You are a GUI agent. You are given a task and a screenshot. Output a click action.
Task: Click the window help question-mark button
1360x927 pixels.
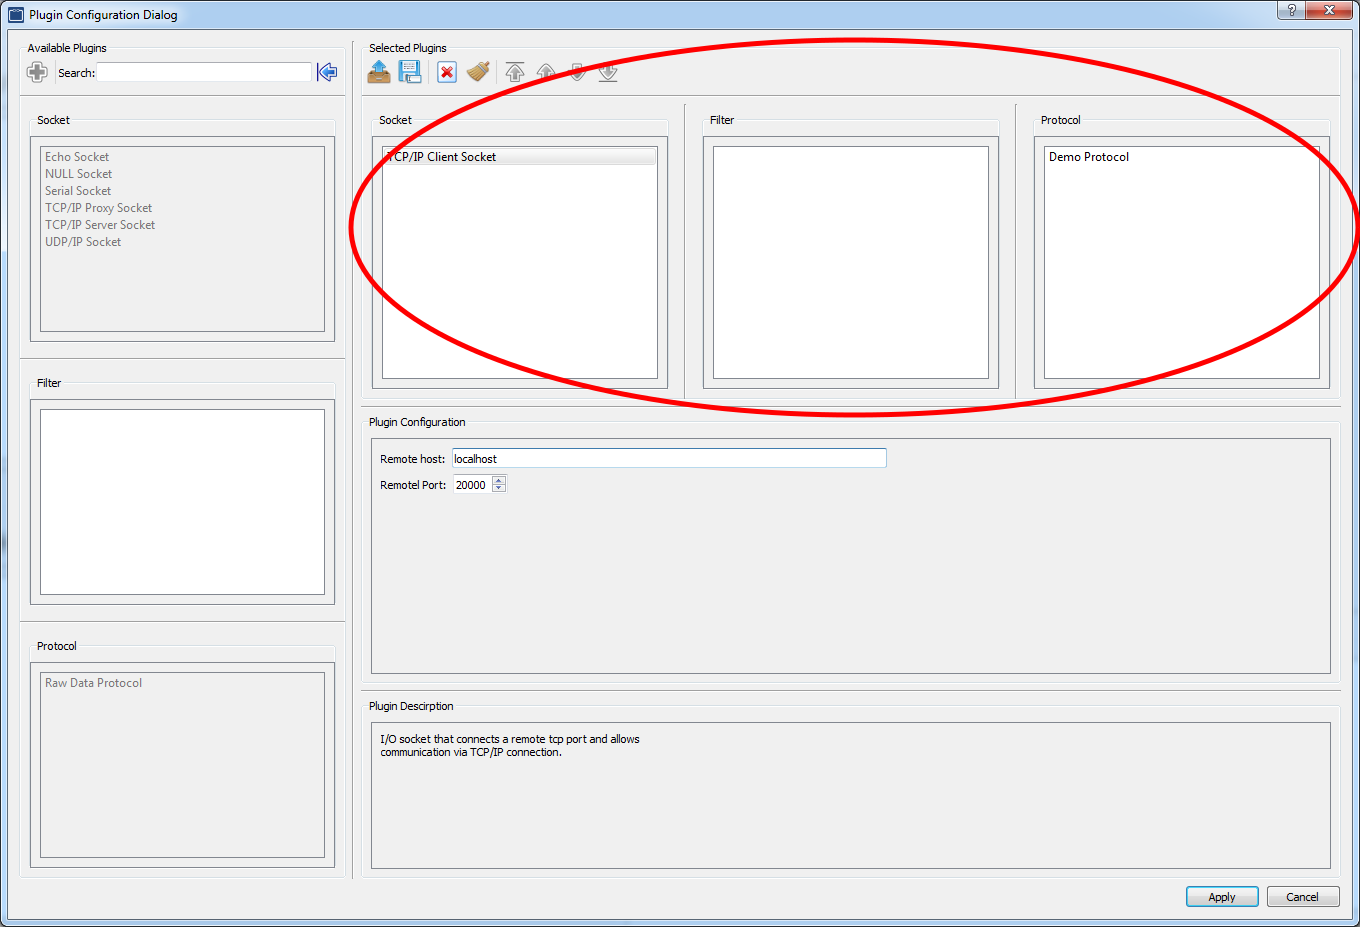[x=1290, y=10]
